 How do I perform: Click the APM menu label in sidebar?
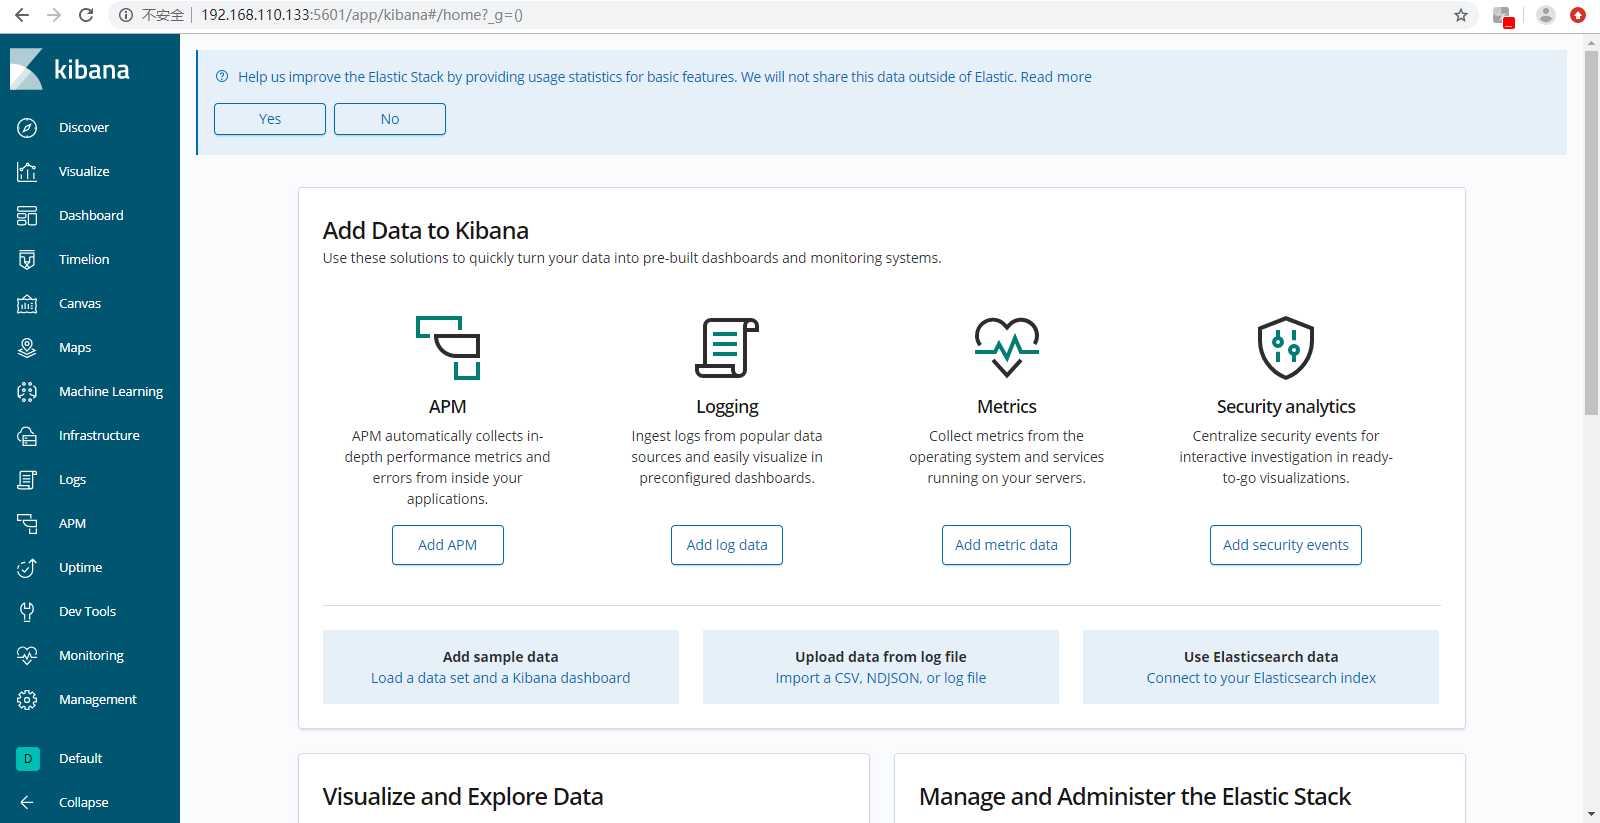coord(72,524)
